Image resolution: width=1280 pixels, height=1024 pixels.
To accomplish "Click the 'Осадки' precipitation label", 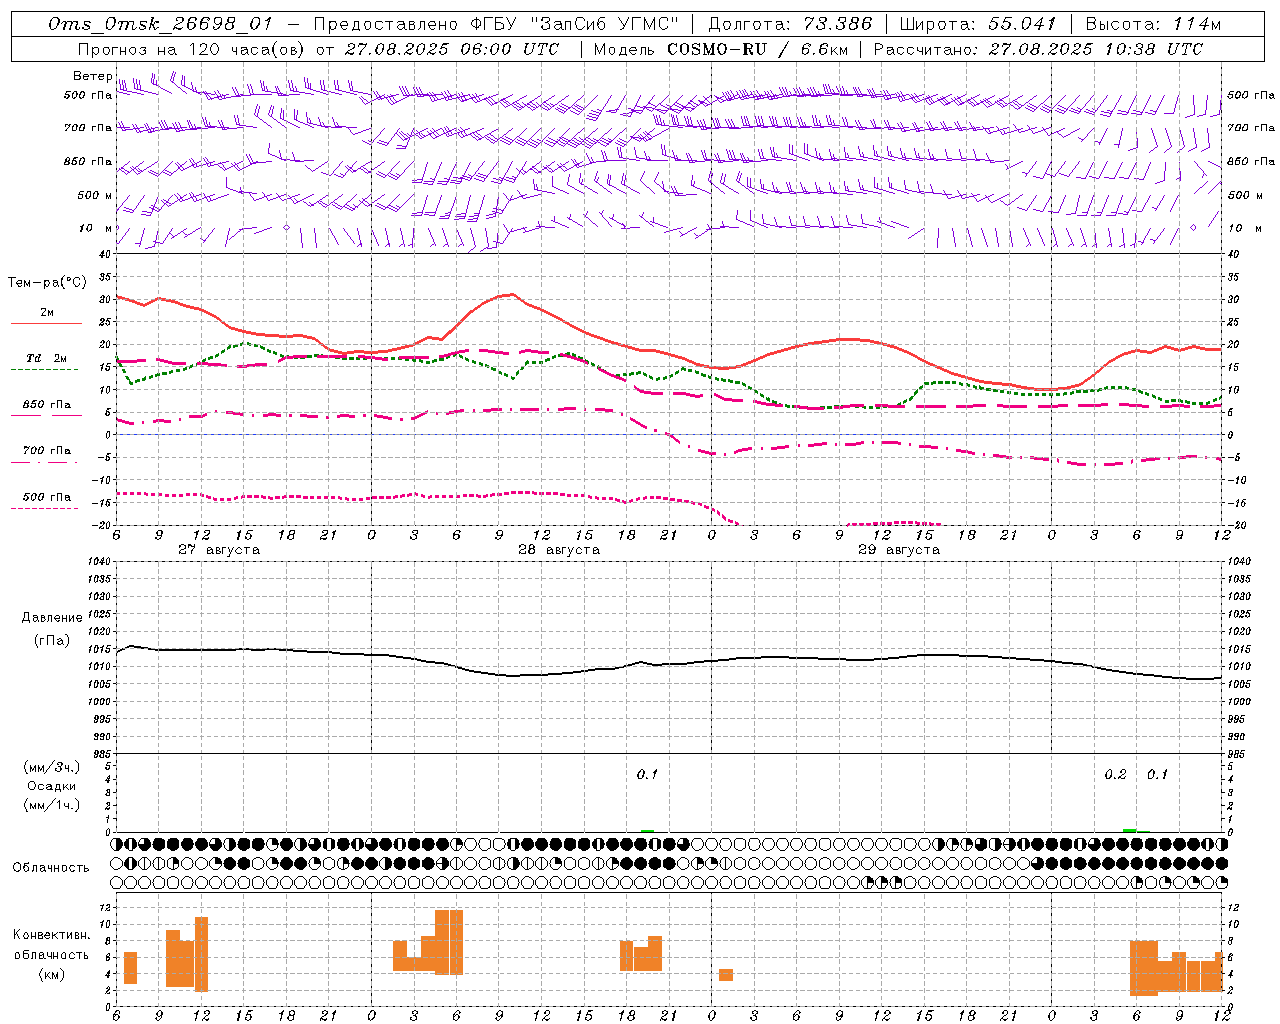I will (x=52, y=786).
